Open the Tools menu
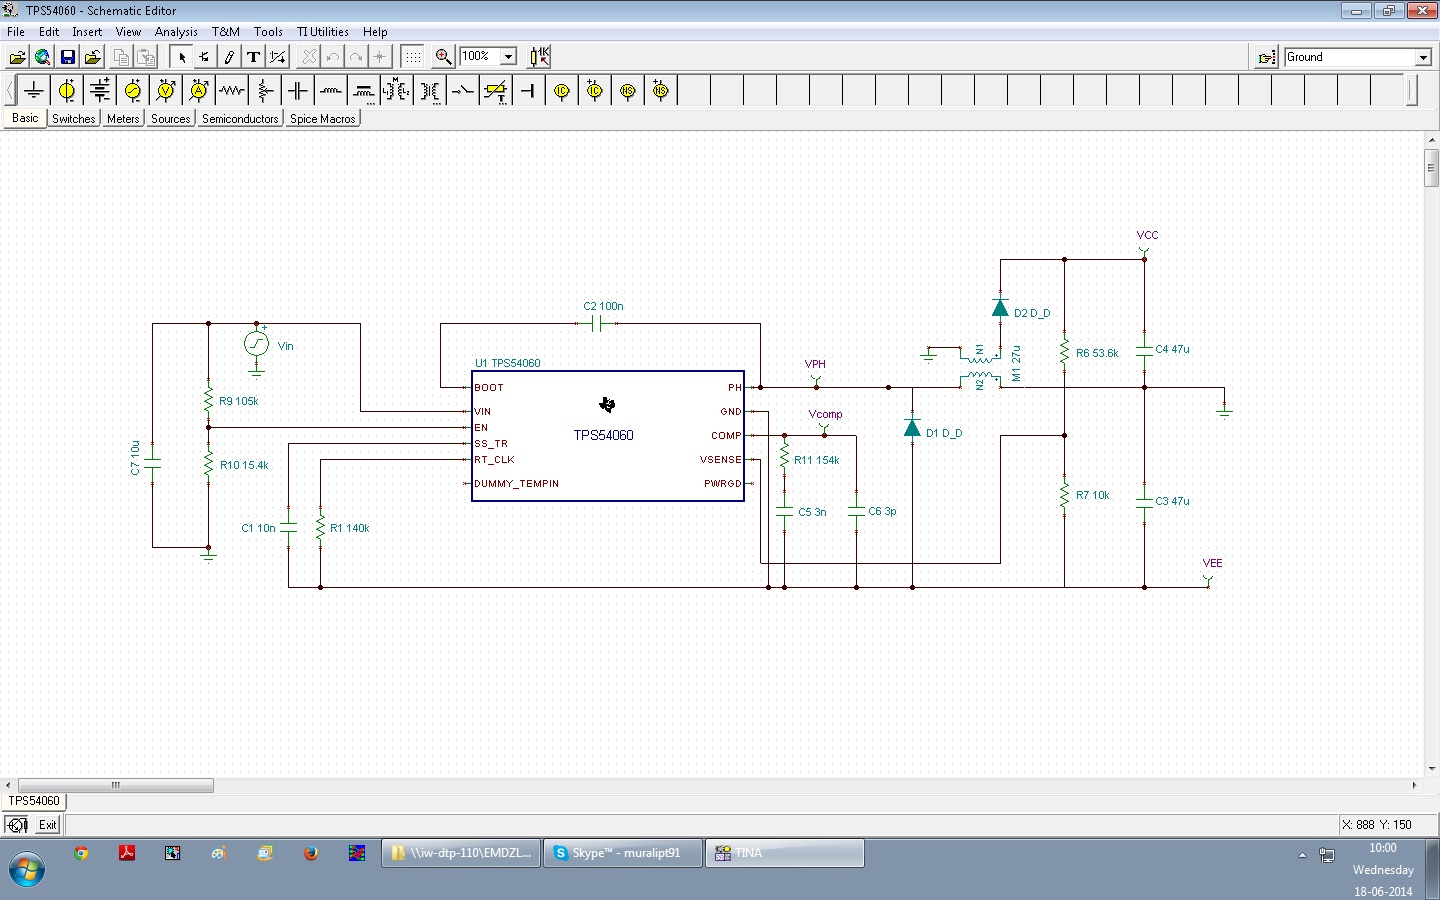The width and height of the screenshot is (1440, 900). click(268, 32)
